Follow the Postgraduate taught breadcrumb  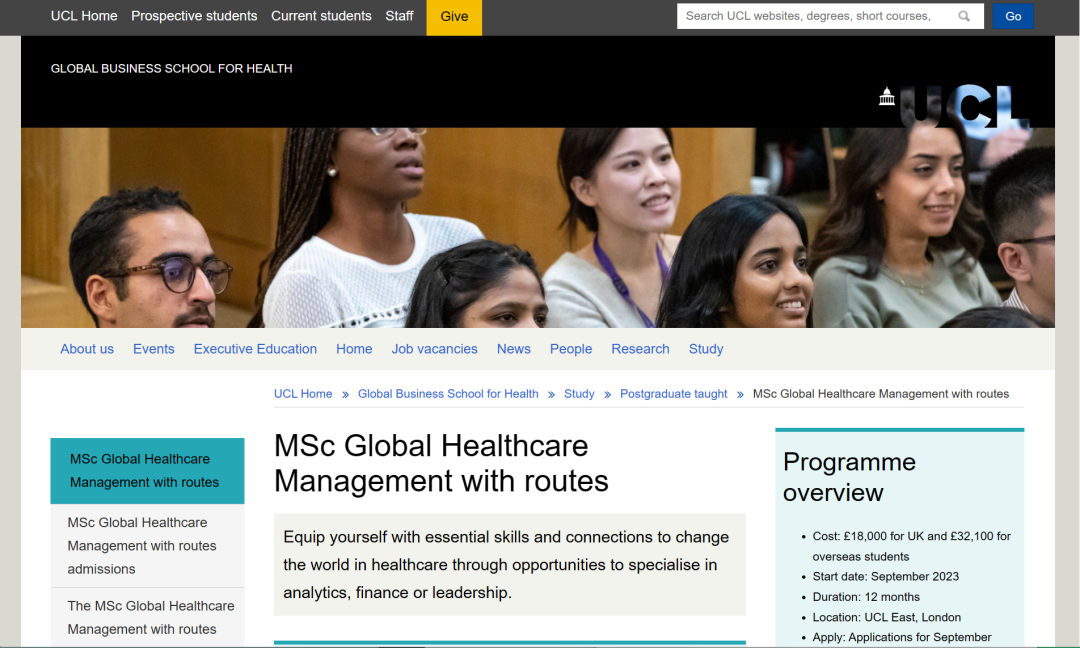pos(674,394)
